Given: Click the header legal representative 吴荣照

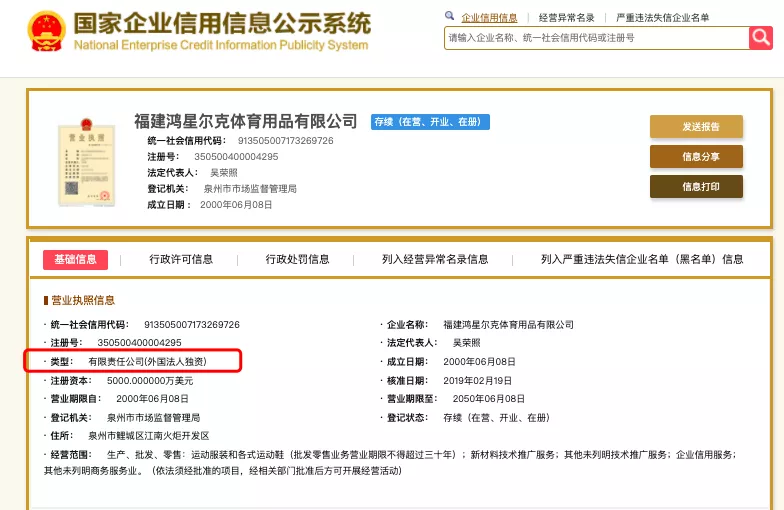Looking at the screenshot, I should point(224,172).
